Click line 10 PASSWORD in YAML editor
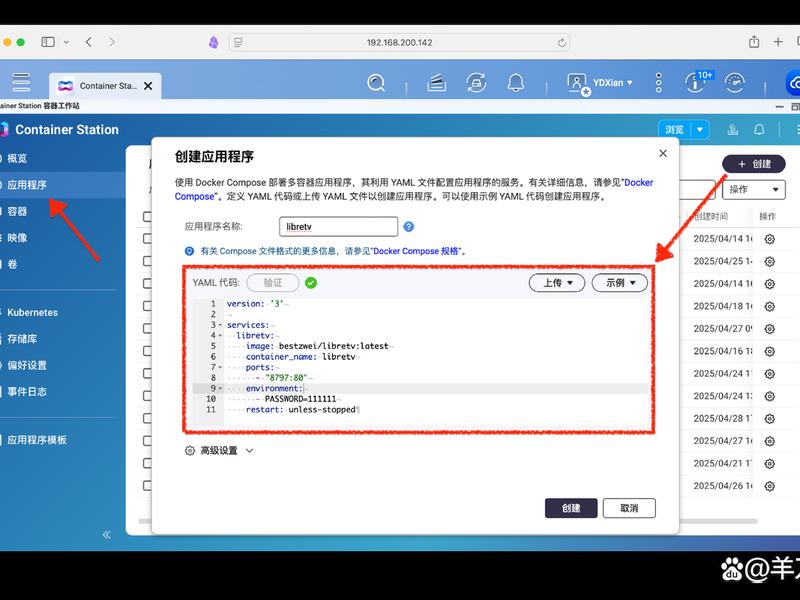 301,399
